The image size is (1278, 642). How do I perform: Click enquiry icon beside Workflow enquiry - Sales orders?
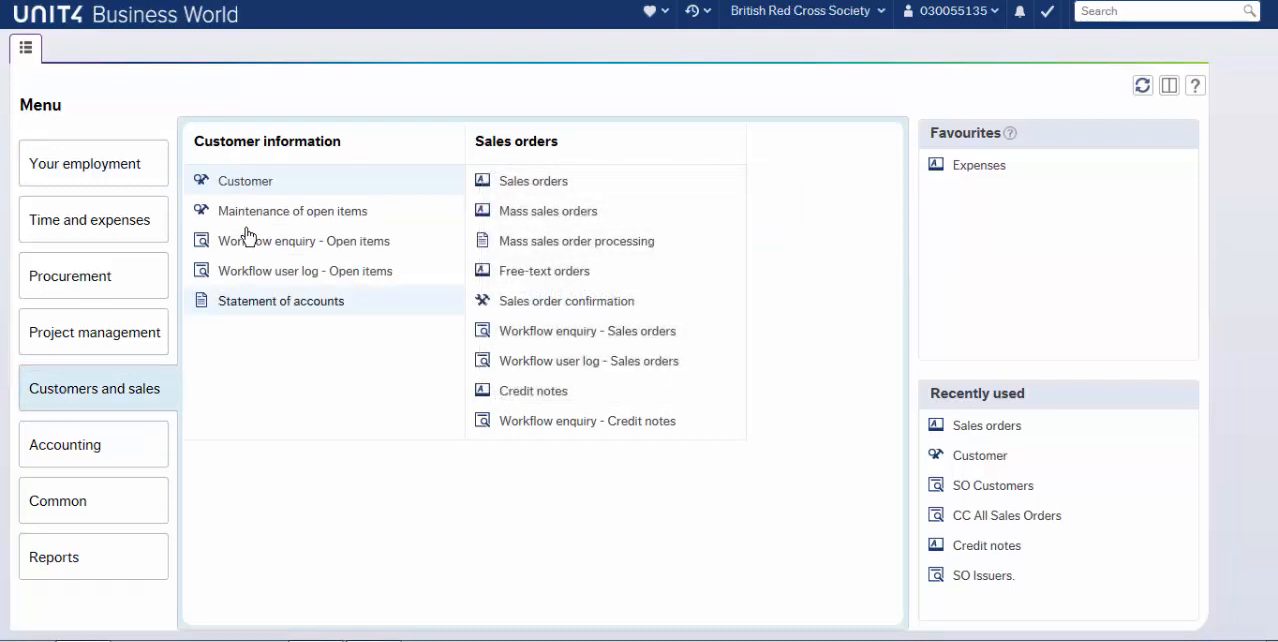tap(482, 330)
